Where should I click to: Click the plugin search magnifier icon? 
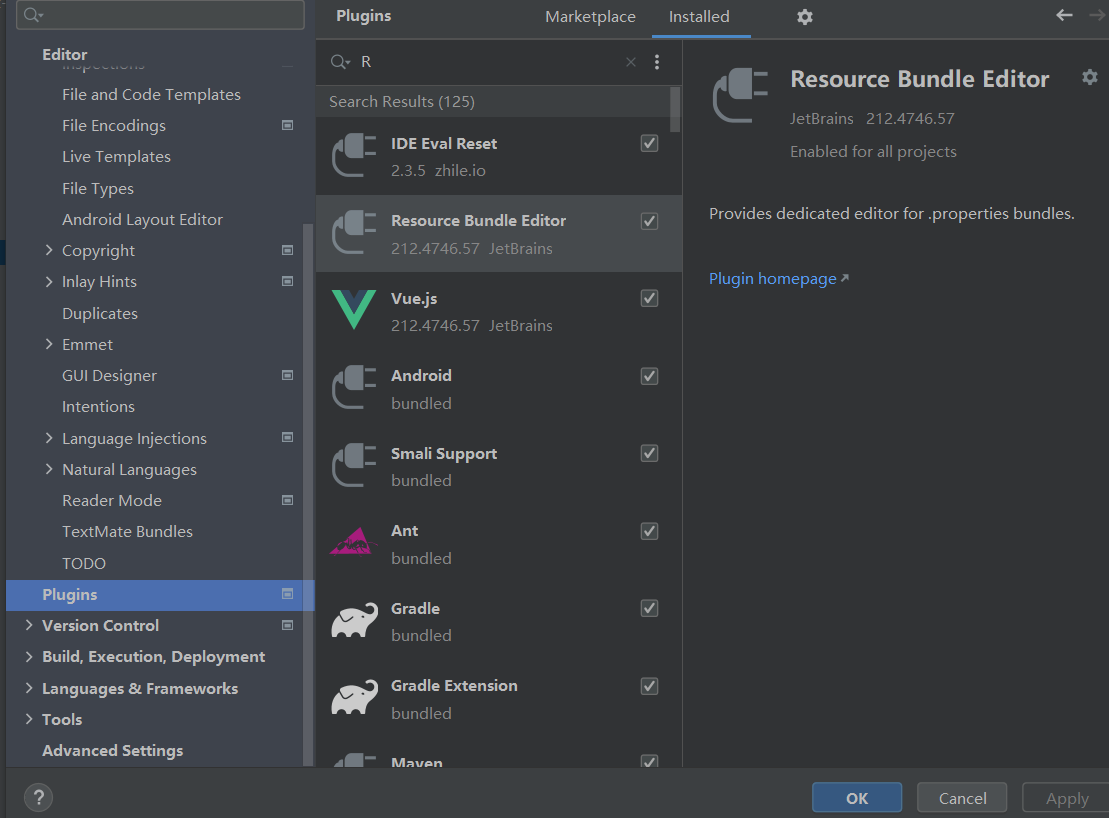tap(339, 62)
